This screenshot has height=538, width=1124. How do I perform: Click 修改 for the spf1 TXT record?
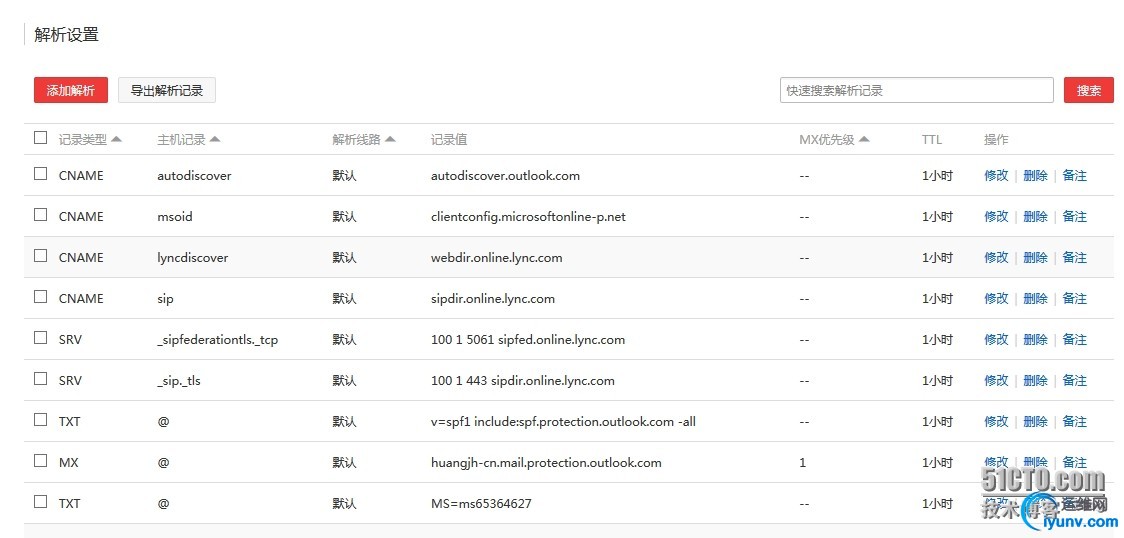(x=996, y=421)
